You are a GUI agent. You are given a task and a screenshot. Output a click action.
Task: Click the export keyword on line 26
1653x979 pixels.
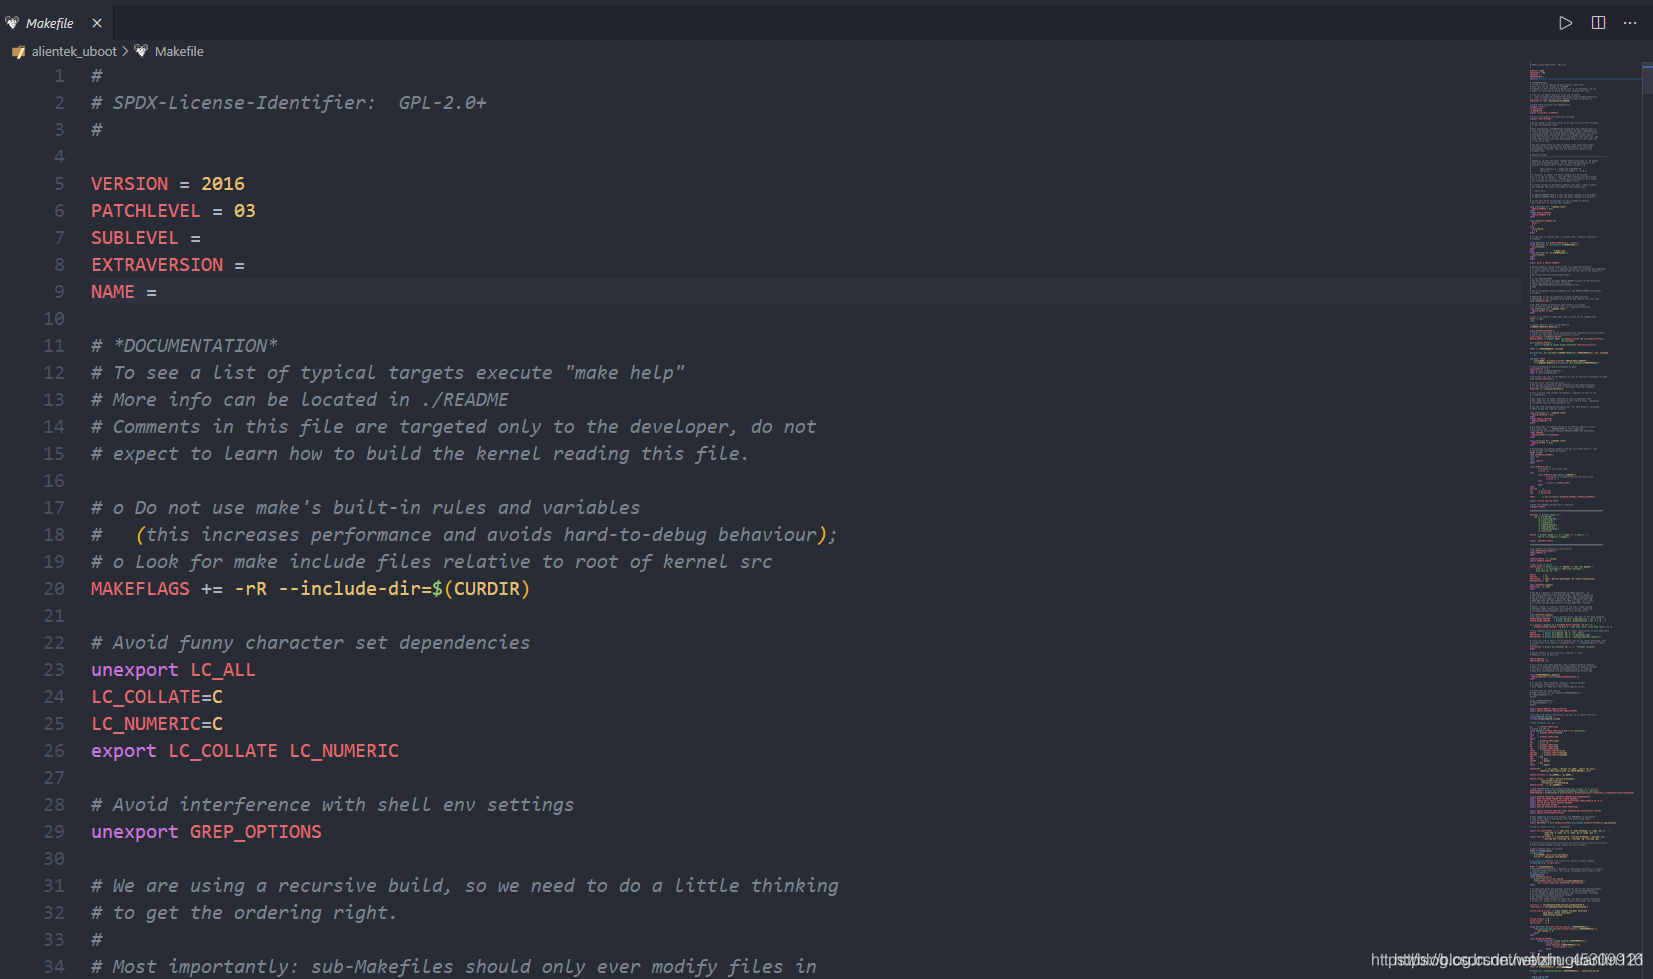tap(124, 751)
